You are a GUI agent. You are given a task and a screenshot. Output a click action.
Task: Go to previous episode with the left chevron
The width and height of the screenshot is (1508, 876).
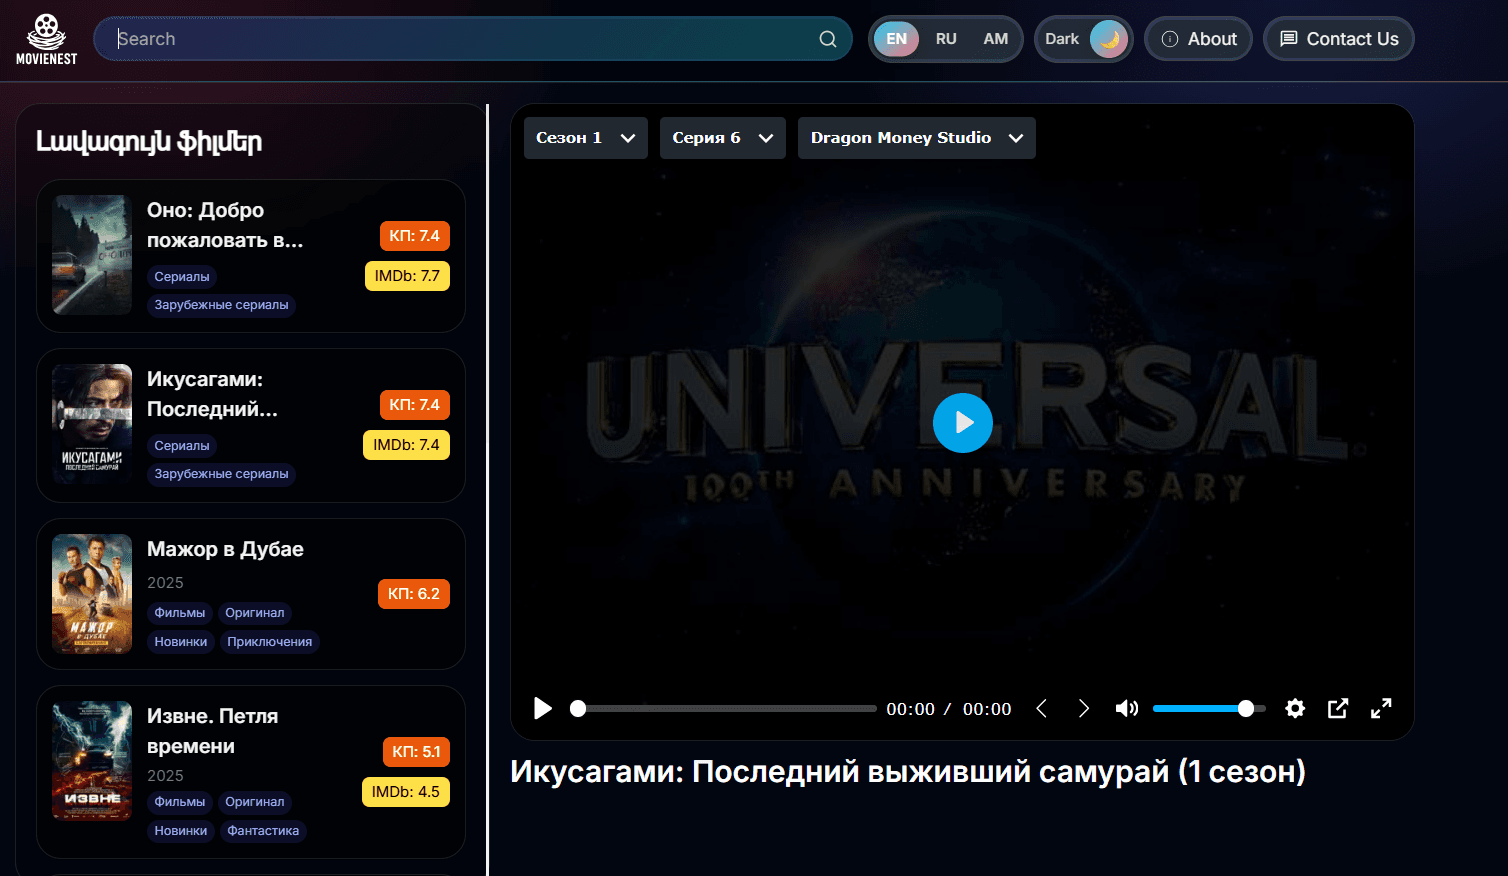1041,708
